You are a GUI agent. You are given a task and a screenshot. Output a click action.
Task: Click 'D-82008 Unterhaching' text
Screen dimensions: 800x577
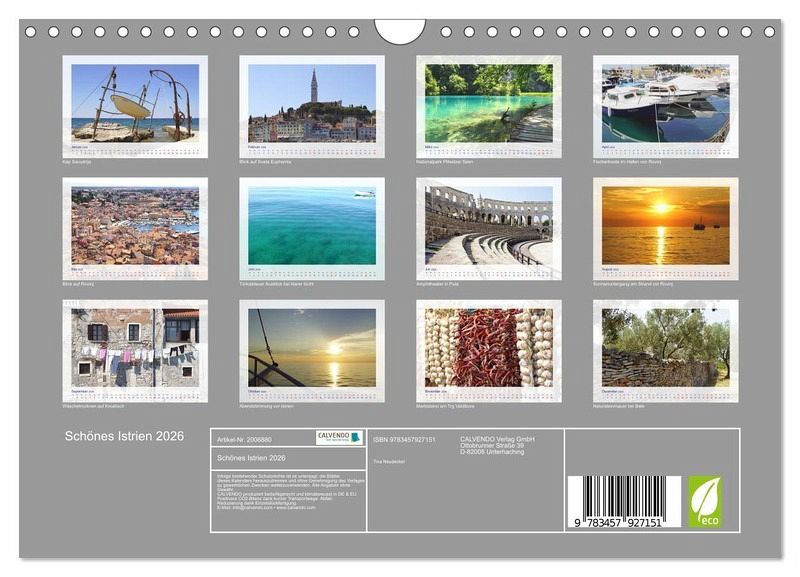(492, 451)
